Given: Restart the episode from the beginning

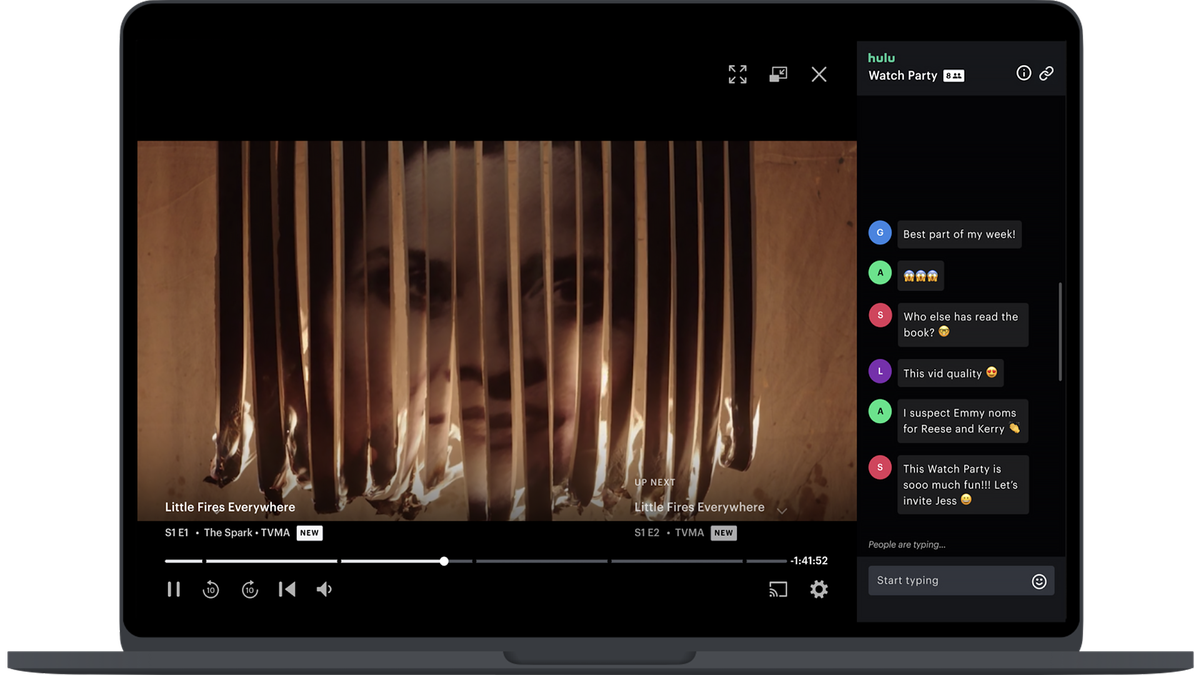Looking at the screenshot, I should [x=287, y=589].
